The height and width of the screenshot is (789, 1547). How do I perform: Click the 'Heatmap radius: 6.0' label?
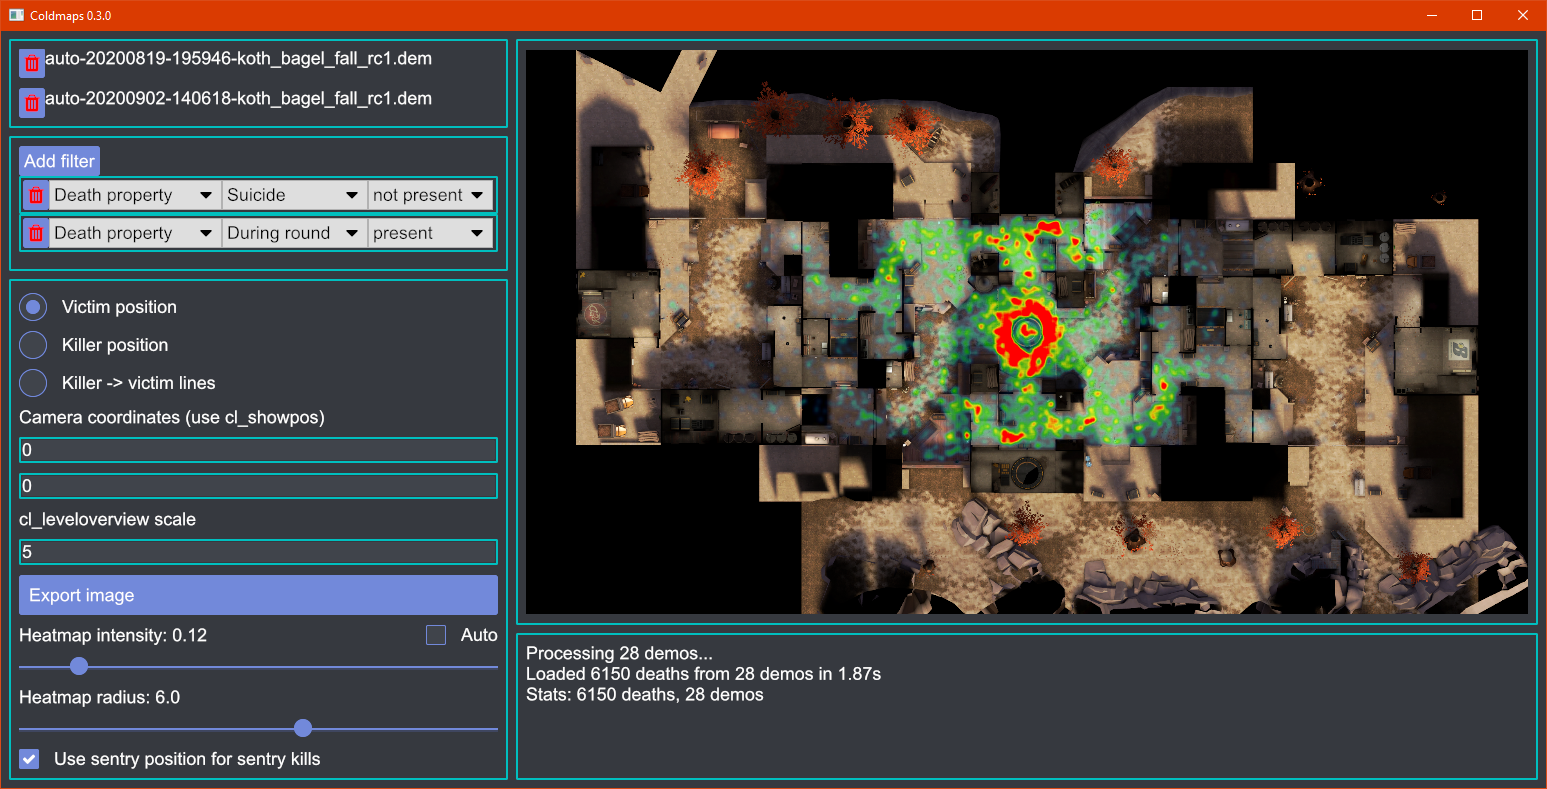(99, 697)
